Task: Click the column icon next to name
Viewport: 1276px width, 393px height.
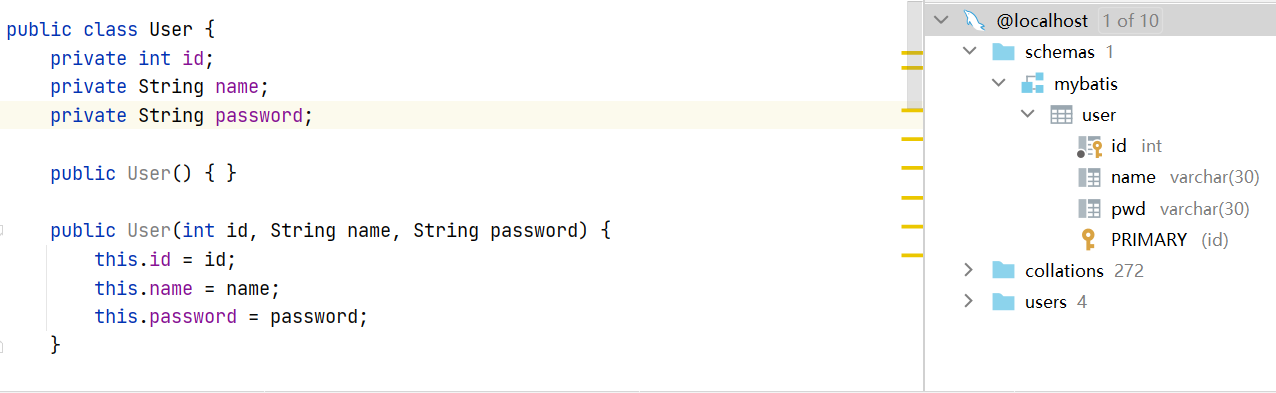Action: (1089, 178)
